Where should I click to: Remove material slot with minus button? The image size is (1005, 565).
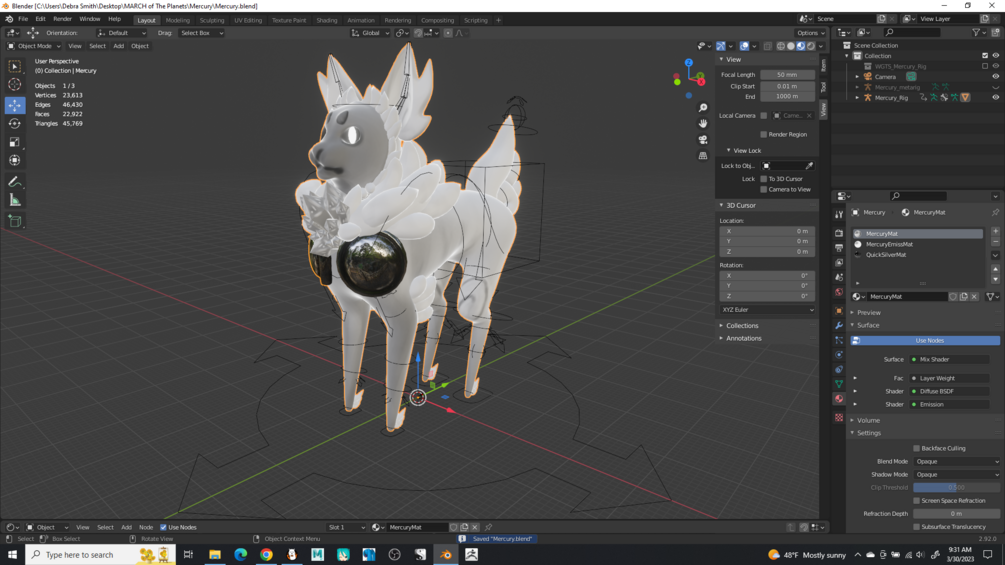(x=995, y=242)
